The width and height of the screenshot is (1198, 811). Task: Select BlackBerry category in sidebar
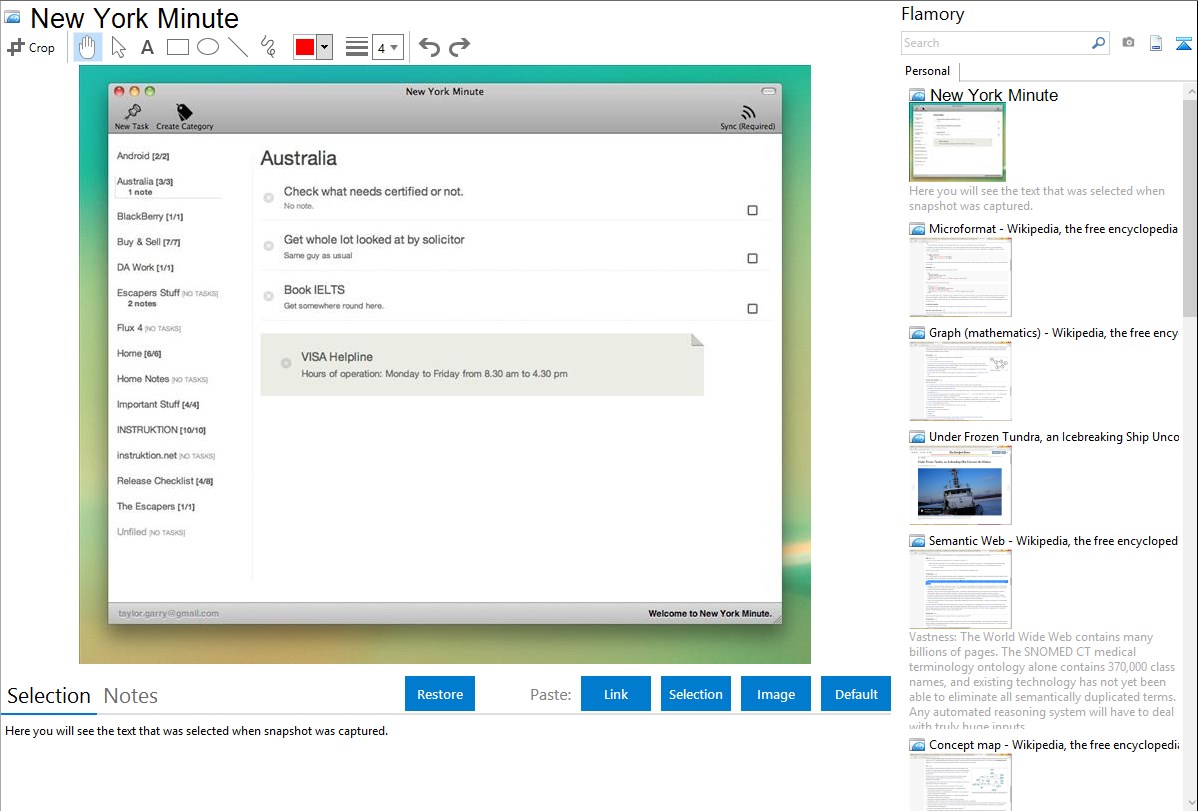(150, 216)
